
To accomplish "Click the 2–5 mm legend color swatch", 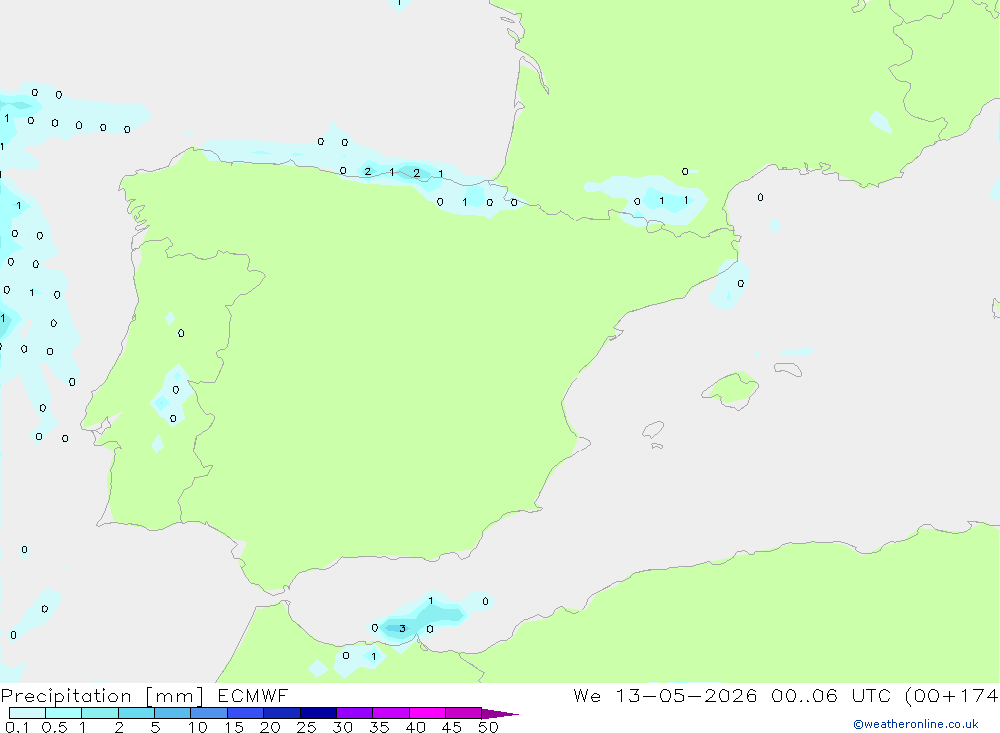I will [136, 713].
